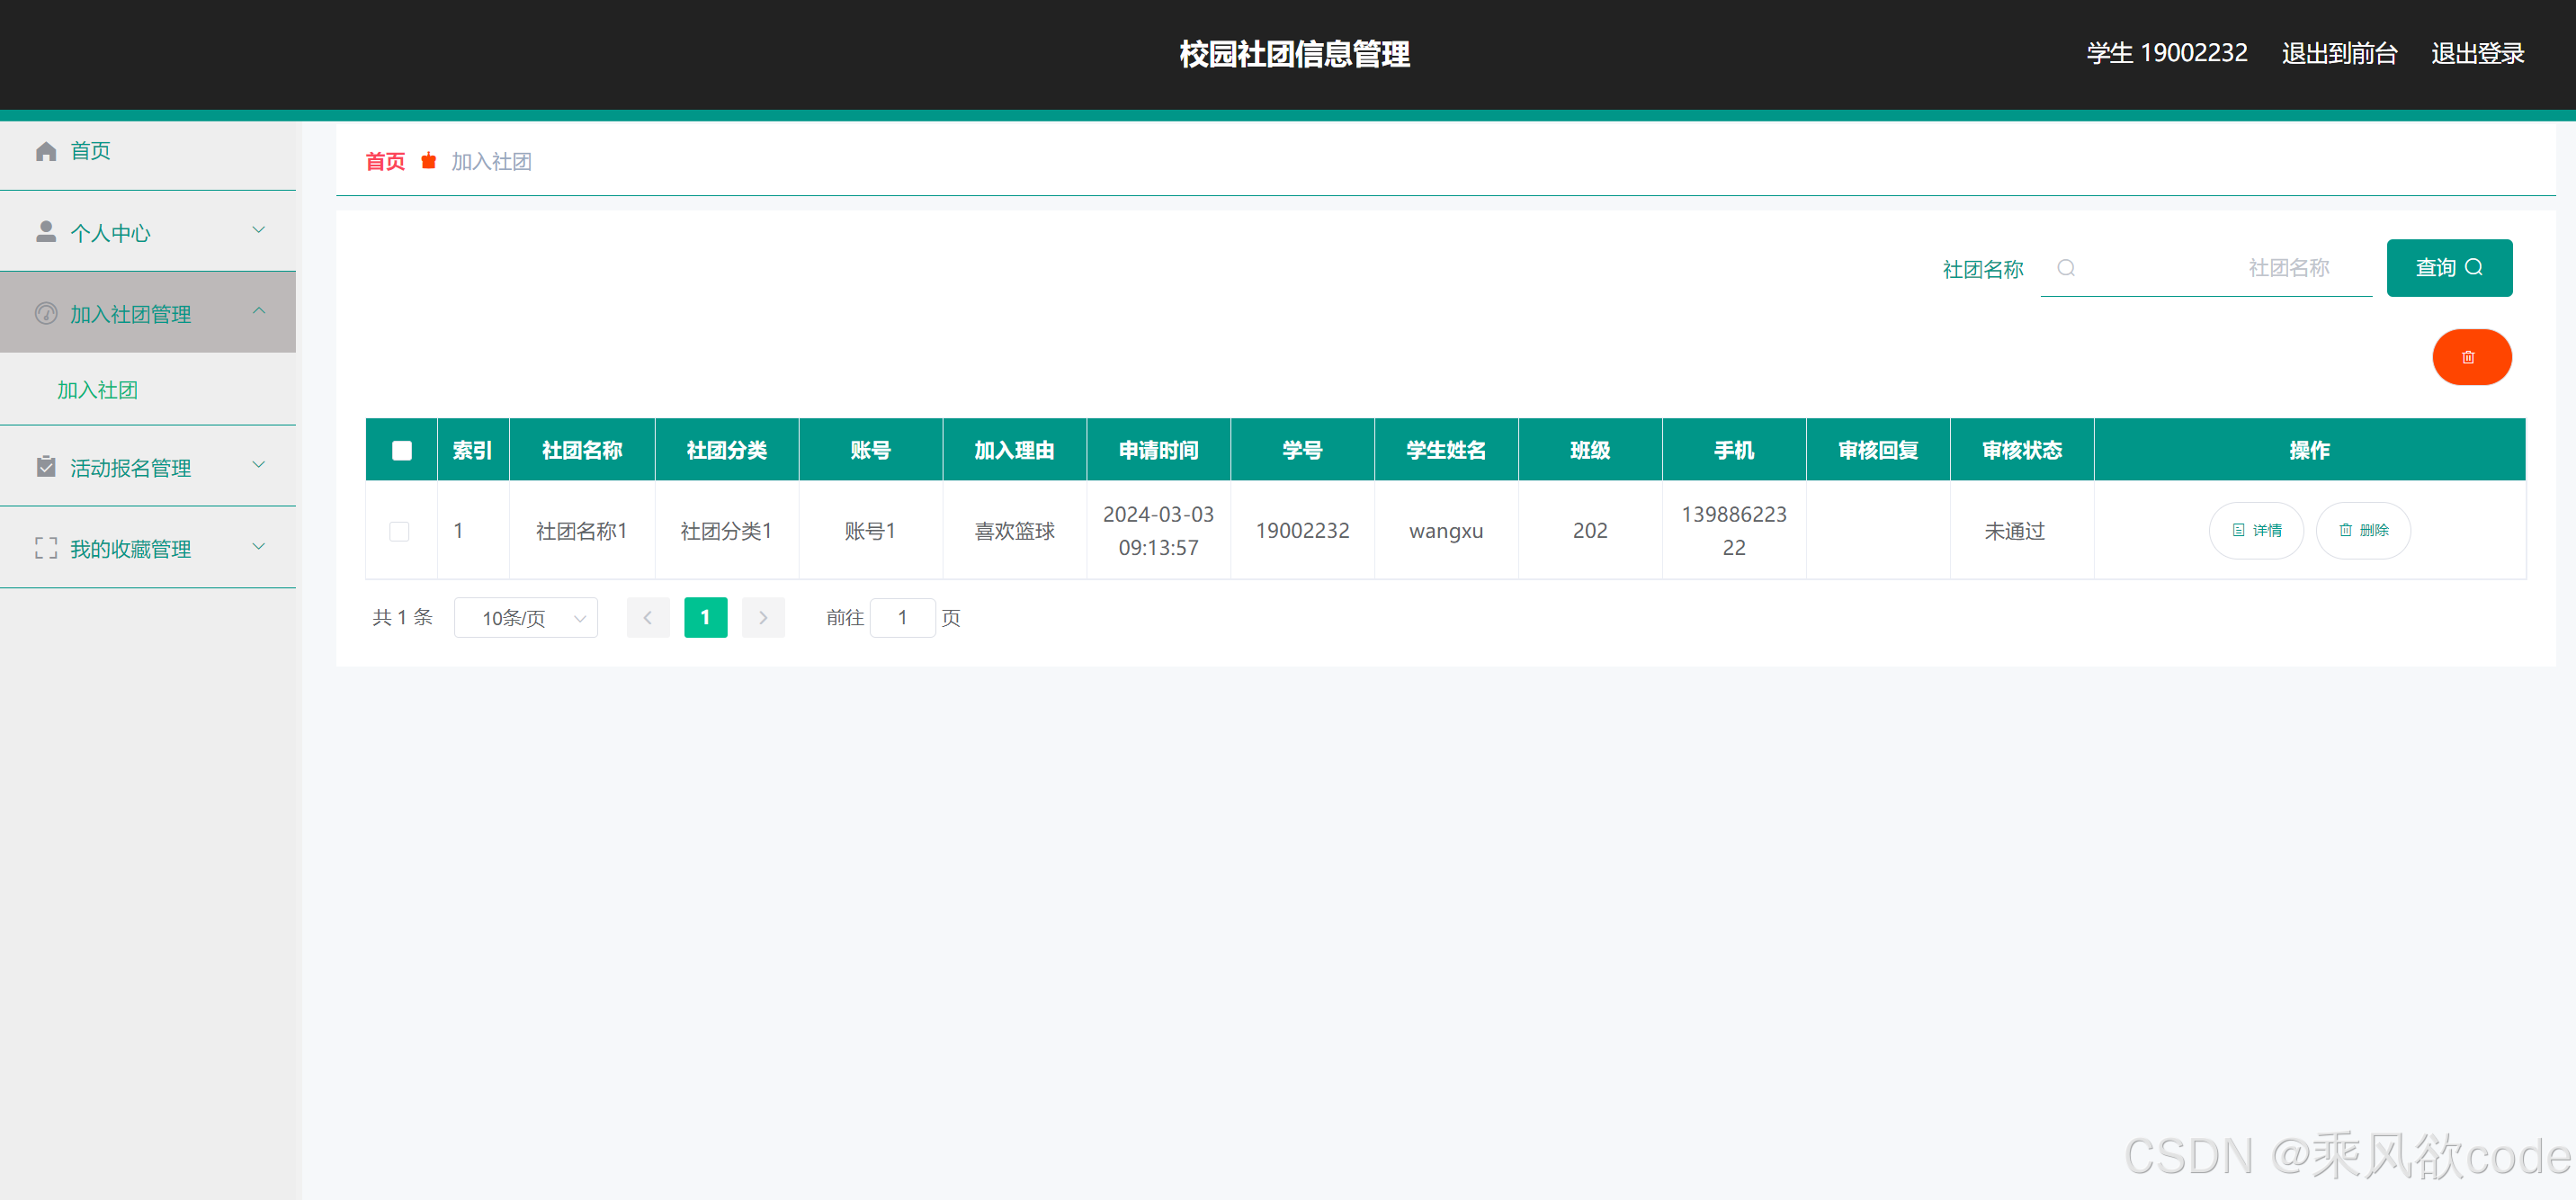
Task: Select the 活动报名管理 checklist icon
Action: pos(46,466)
